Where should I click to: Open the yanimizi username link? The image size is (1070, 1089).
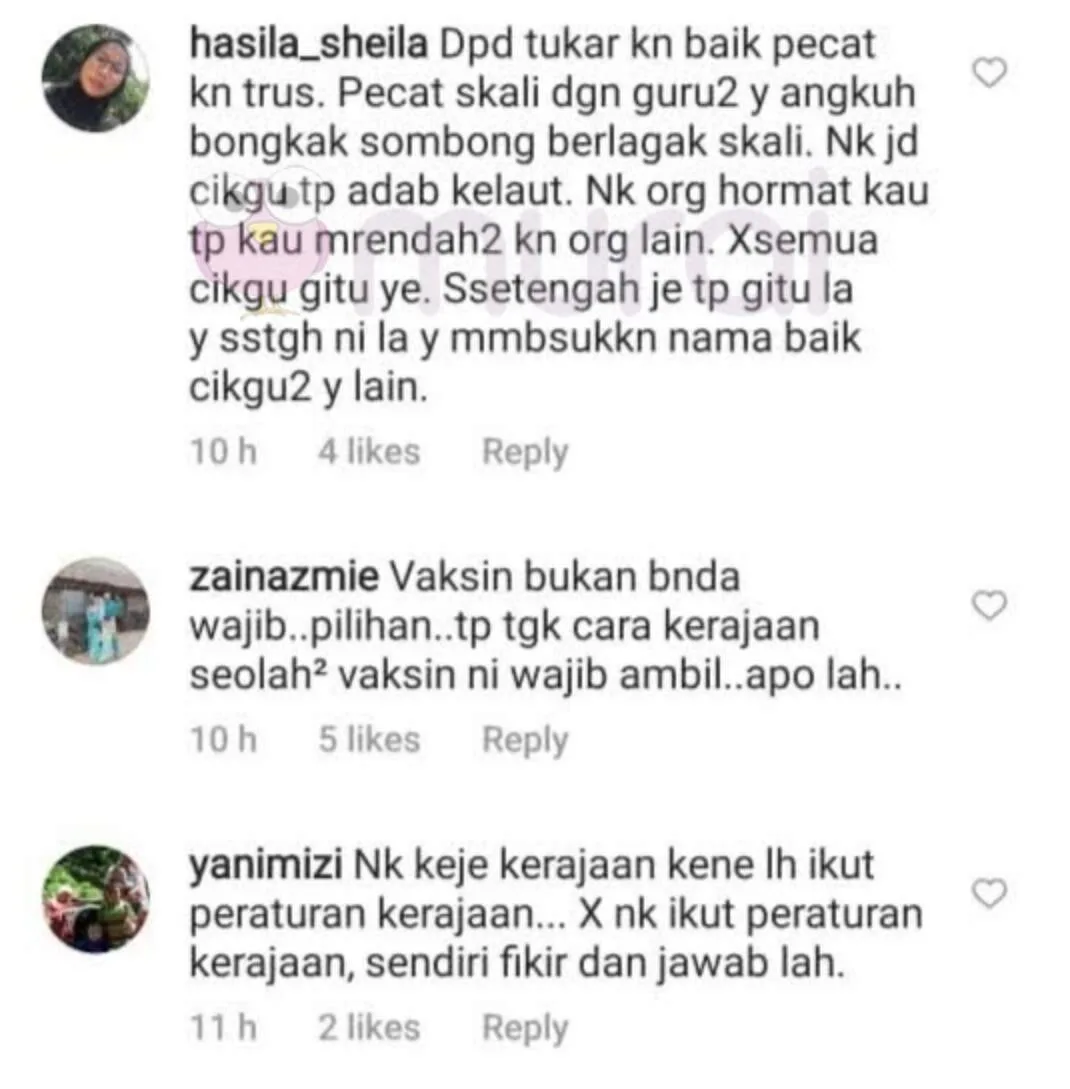(x=266, y=866)
